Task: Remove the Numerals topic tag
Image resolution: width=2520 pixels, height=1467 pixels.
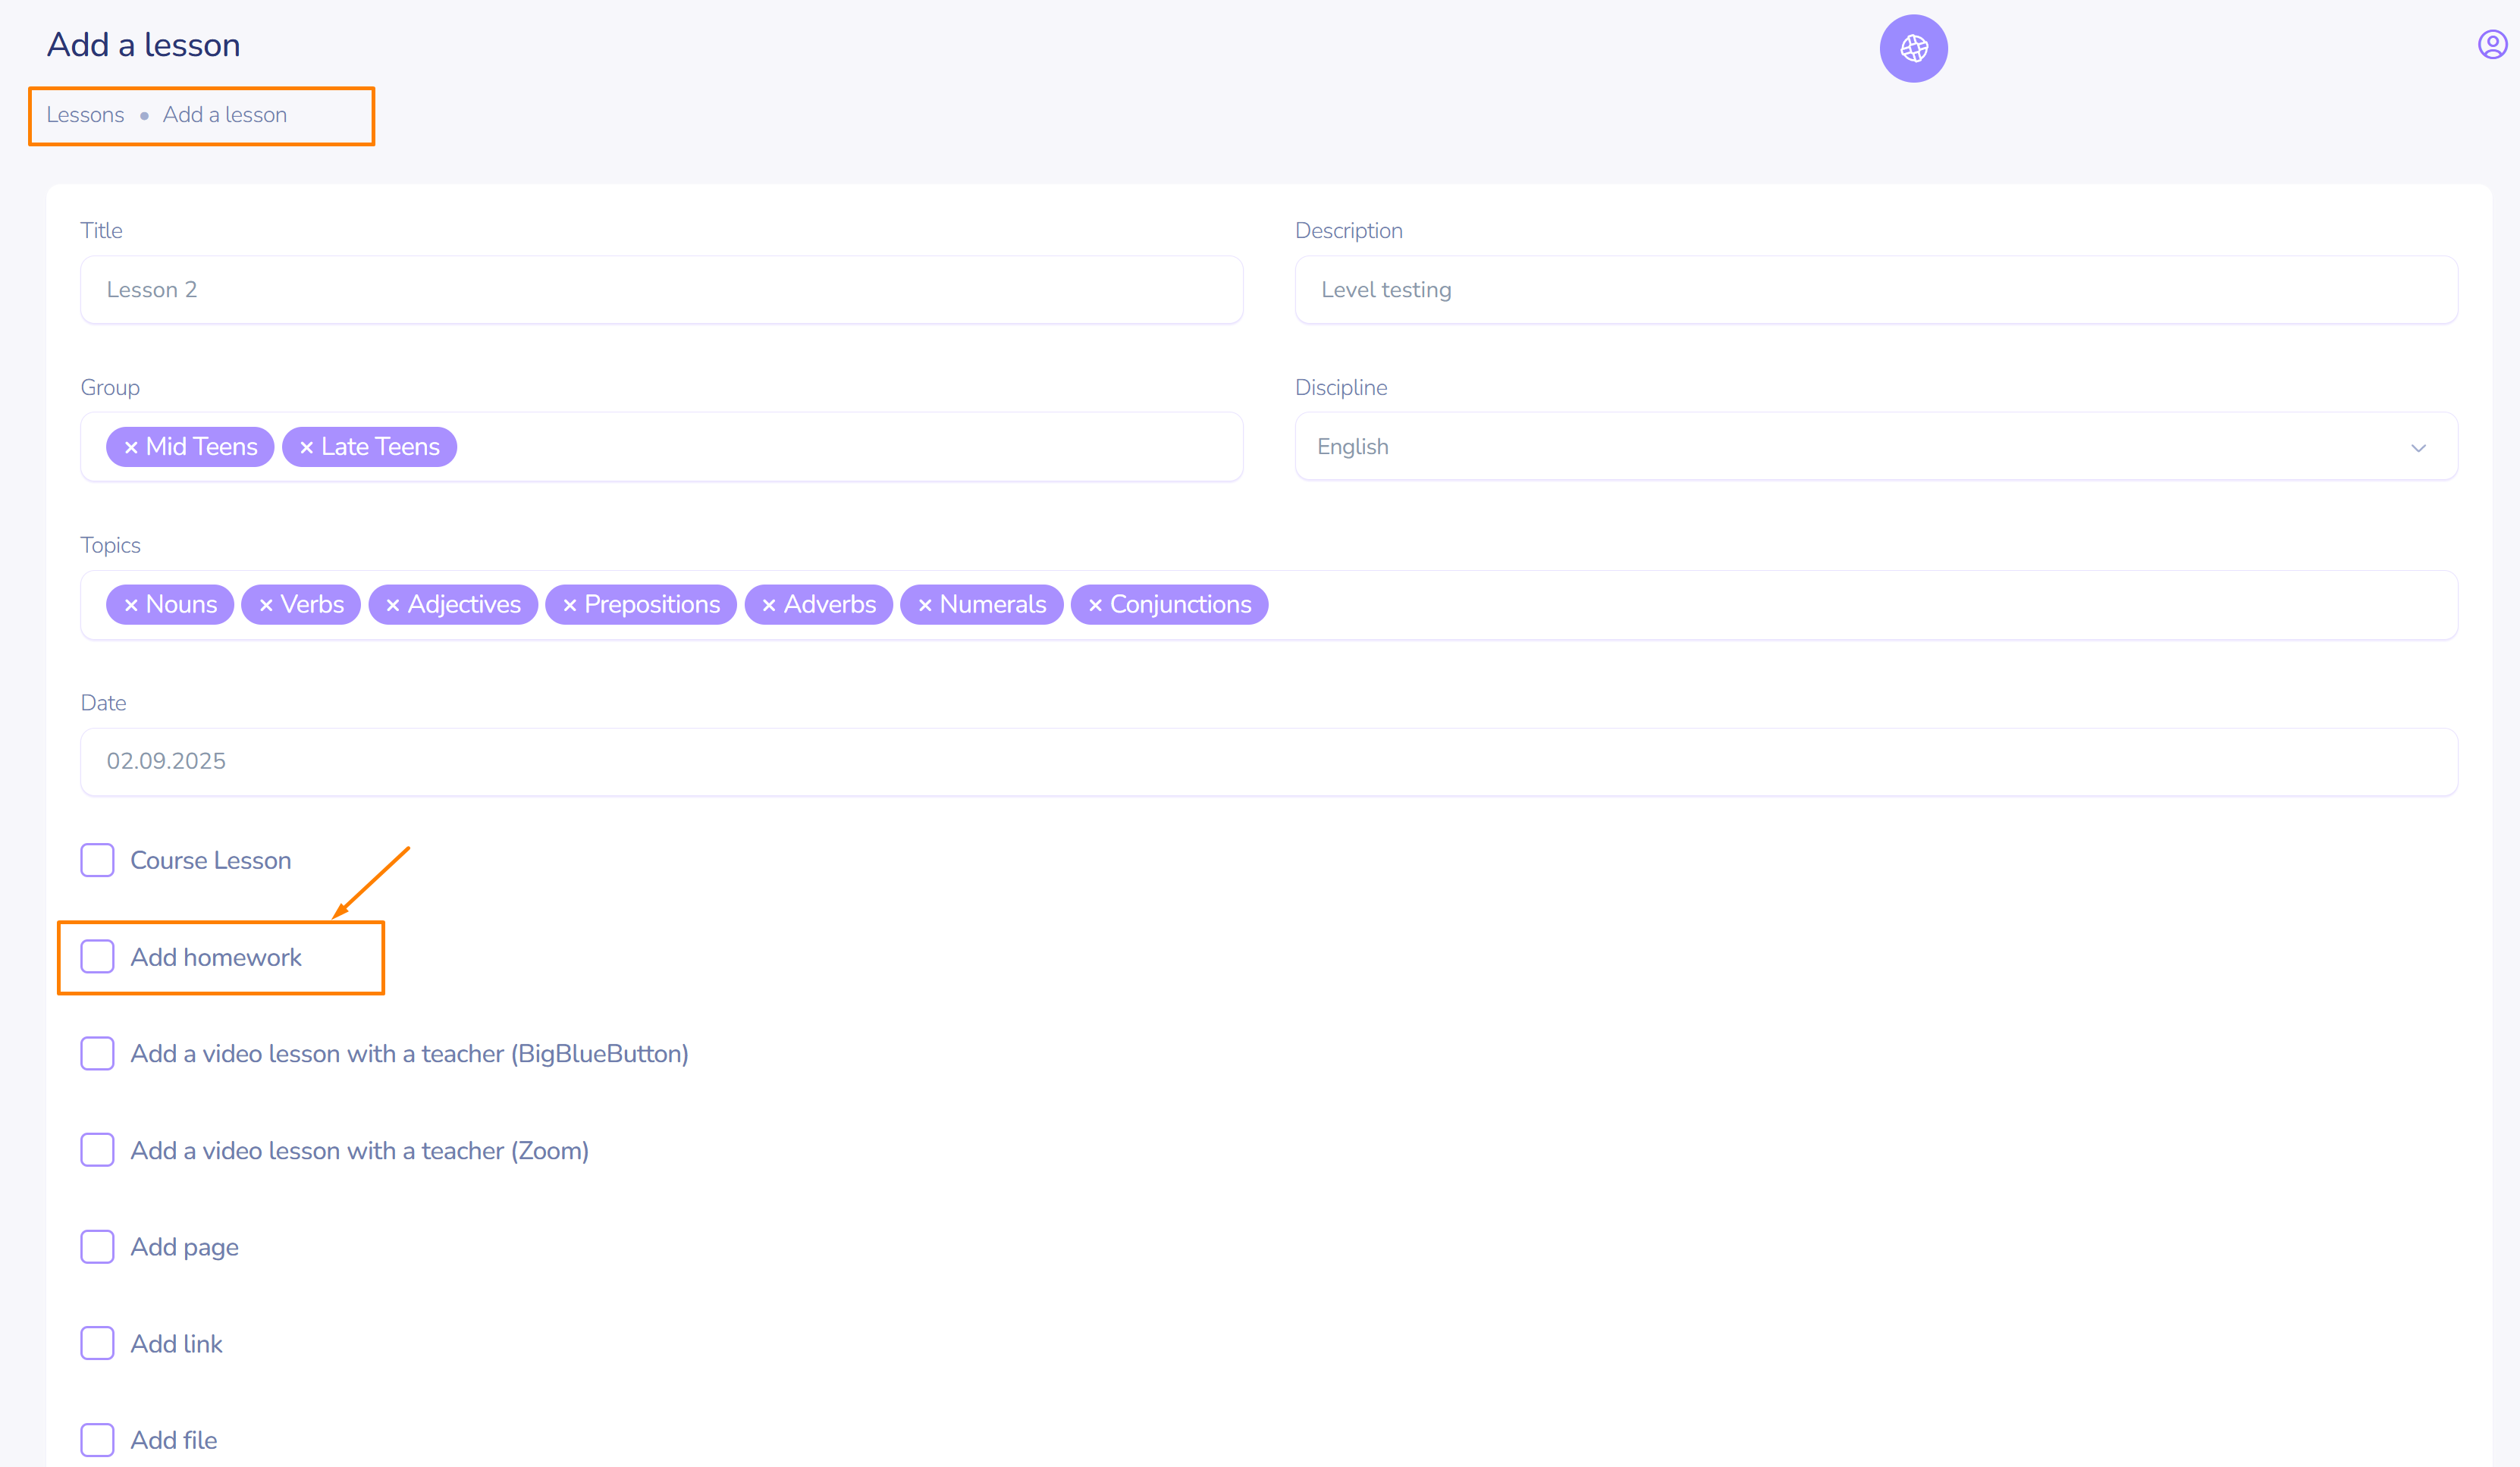Action: coord(925,605)
